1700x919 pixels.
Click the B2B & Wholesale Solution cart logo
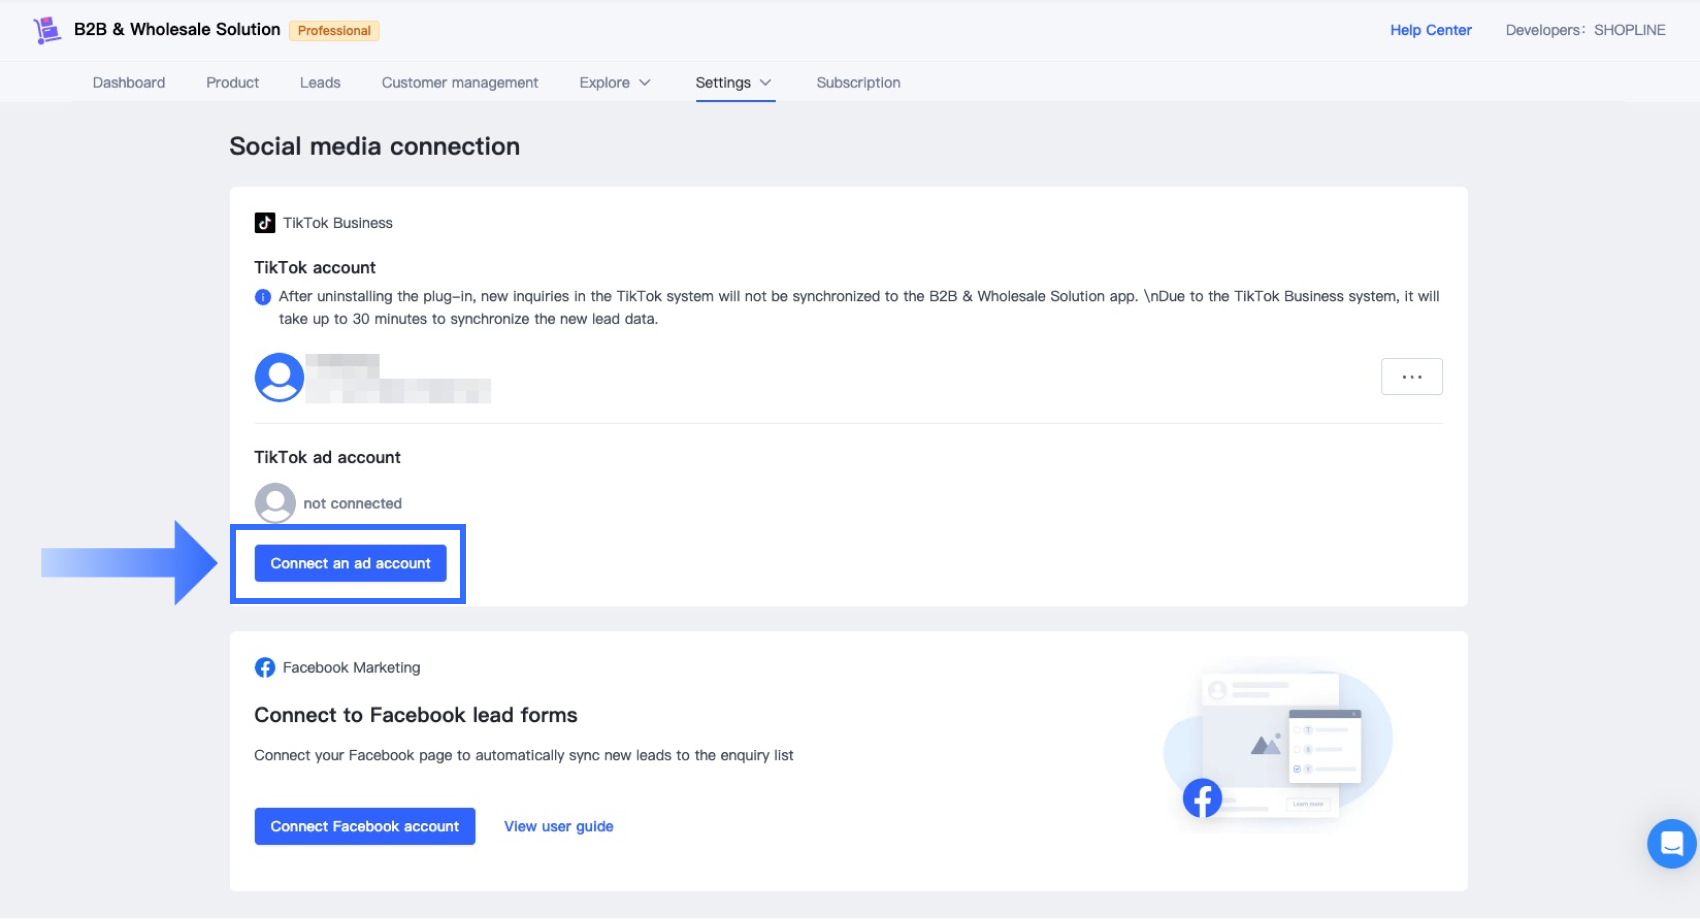[x=46, y=30]
